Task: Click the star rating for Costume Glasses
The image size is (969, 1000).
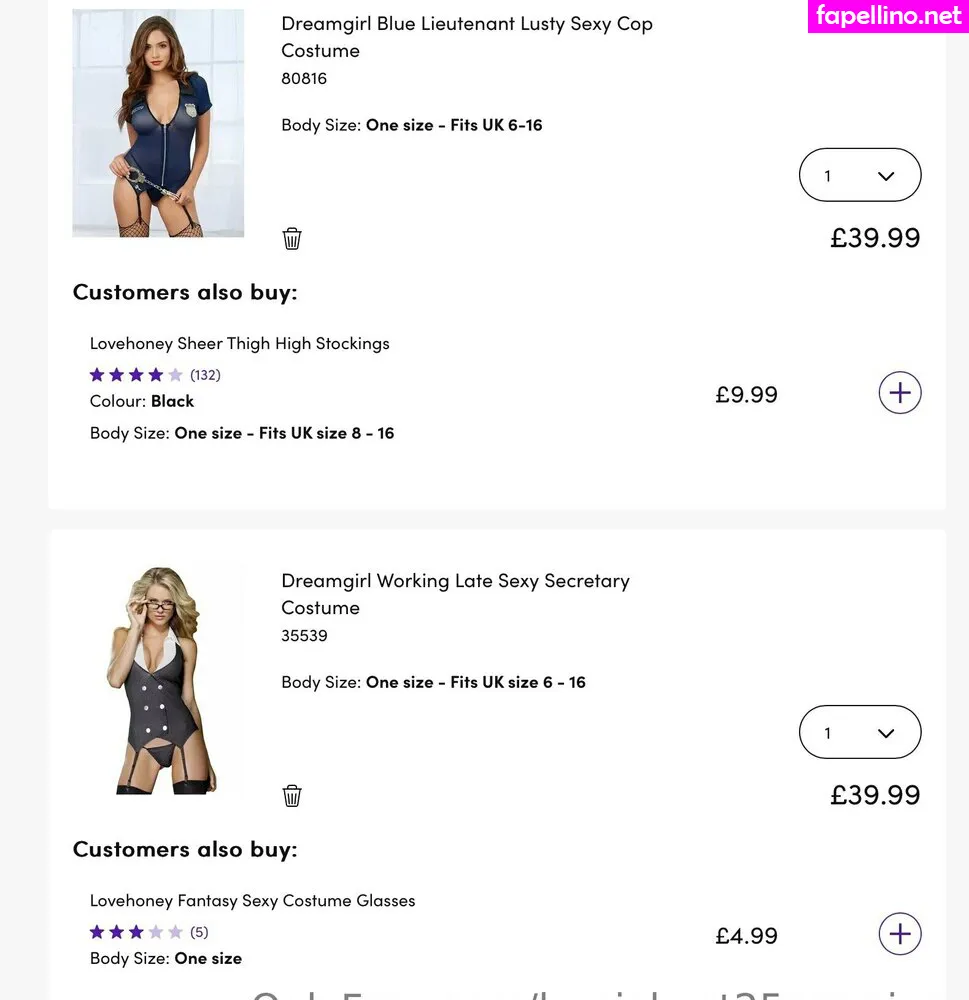Action: (x=136, y=932)
